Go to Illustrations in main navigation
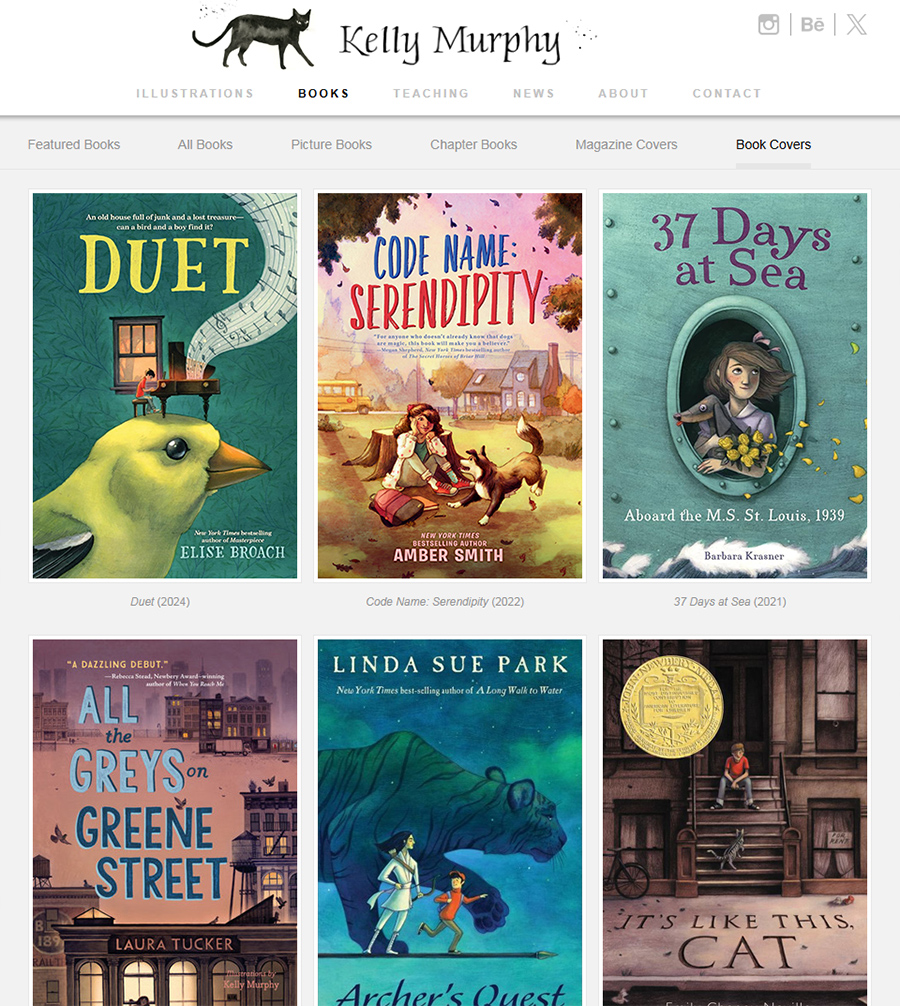 click(x=195, y=94)
